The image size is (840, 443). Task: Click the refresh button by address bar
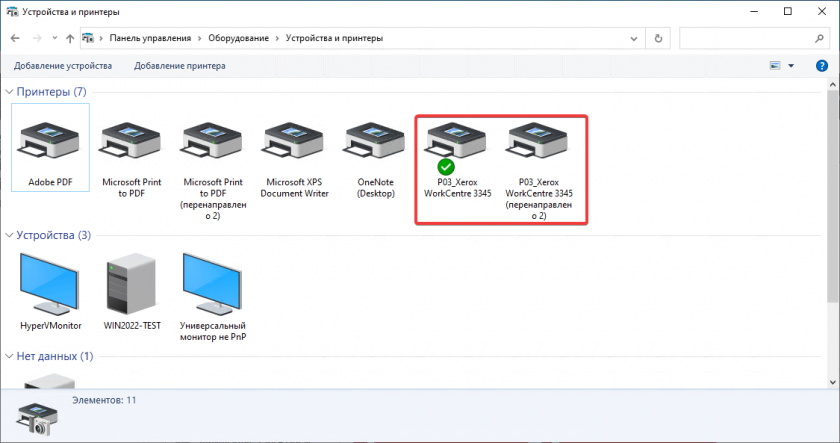coord(658,38)
